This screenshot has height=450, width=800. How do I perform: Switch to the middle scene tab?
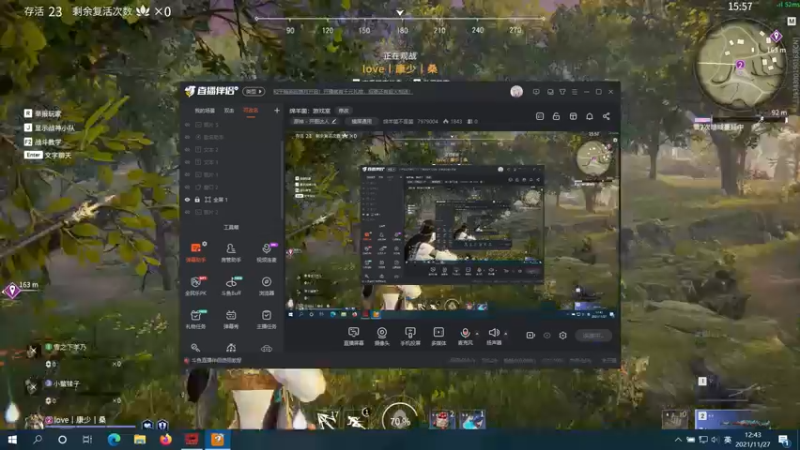pyautogui.click(x=229, y=110)
